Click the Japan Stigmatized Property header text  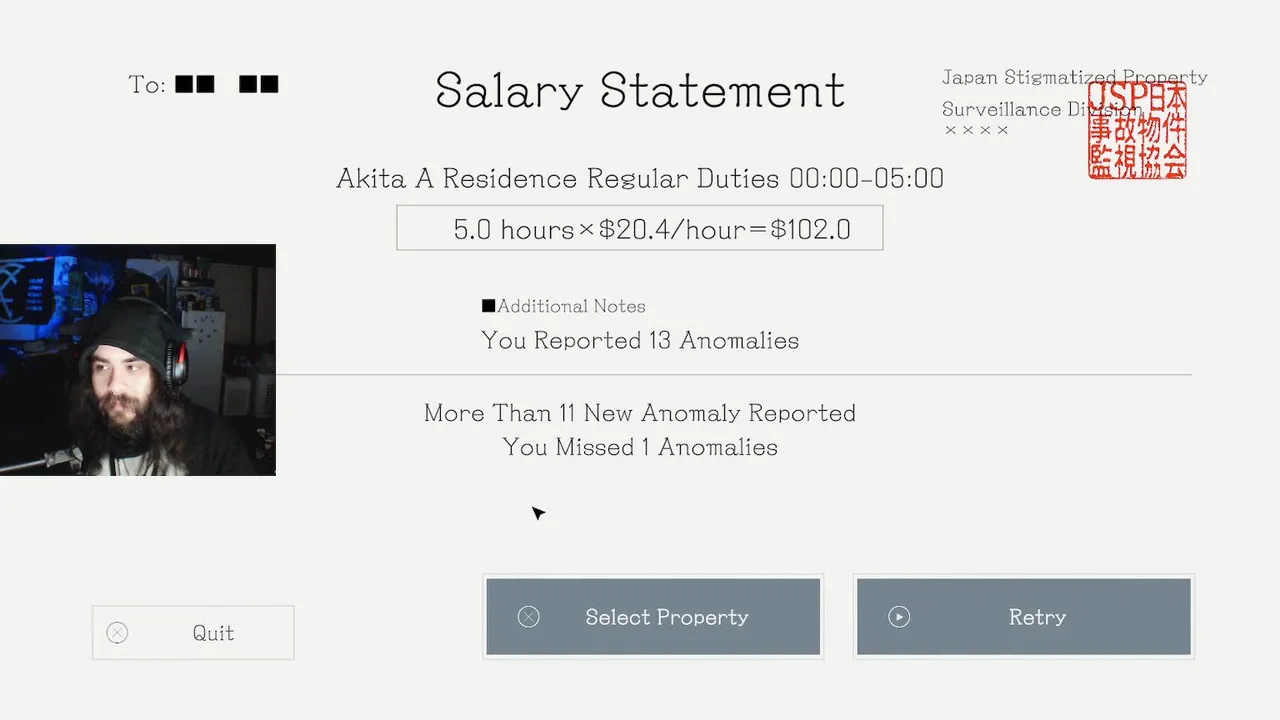click(x=1074, y=77)
